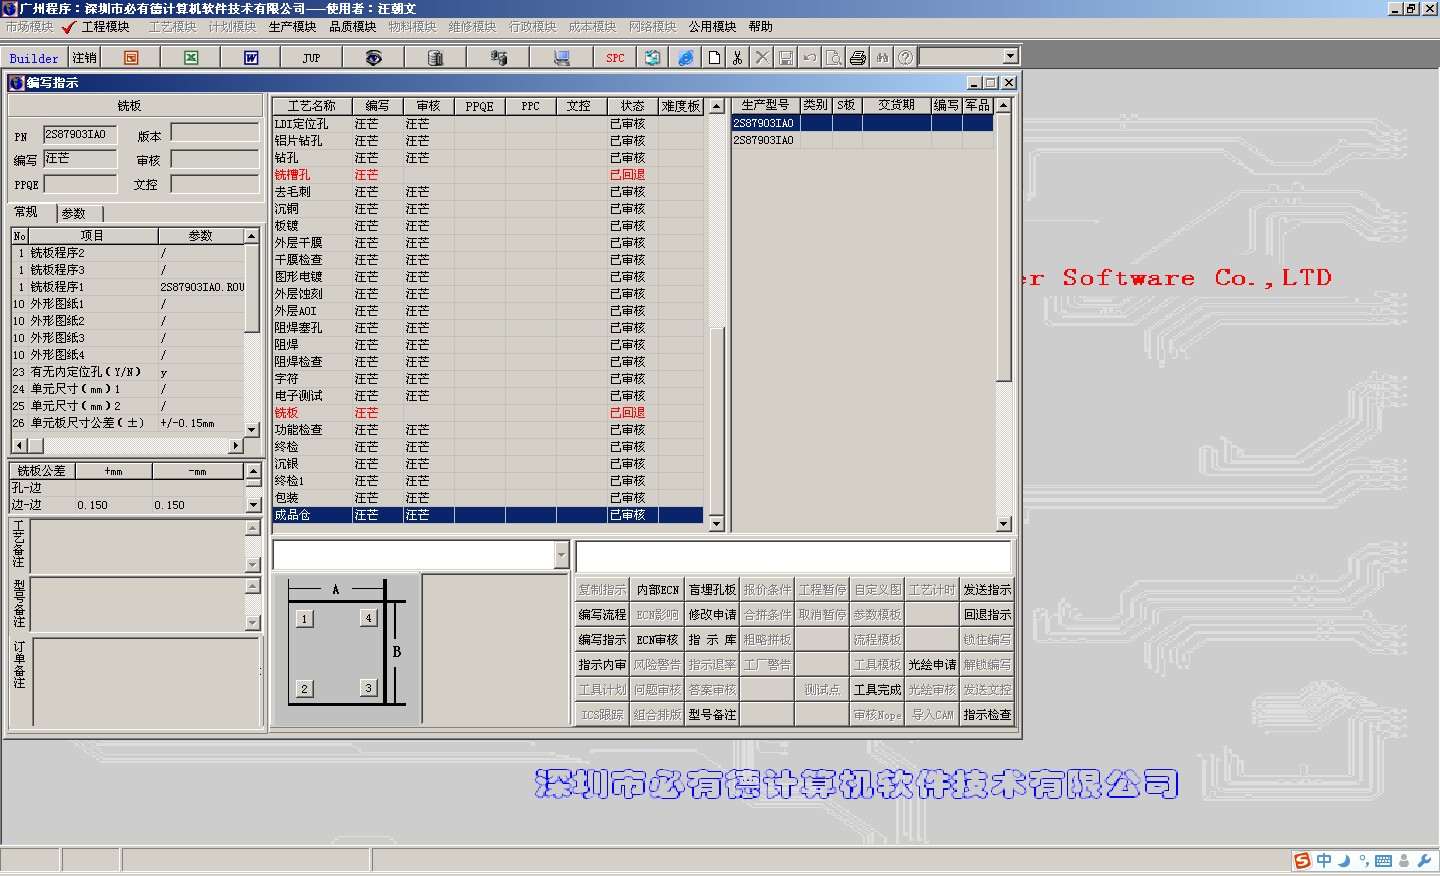This screenshot has width=1440, height=876.
Task: Click the database cylinder icon in toolbar
Action: (435, 58)
